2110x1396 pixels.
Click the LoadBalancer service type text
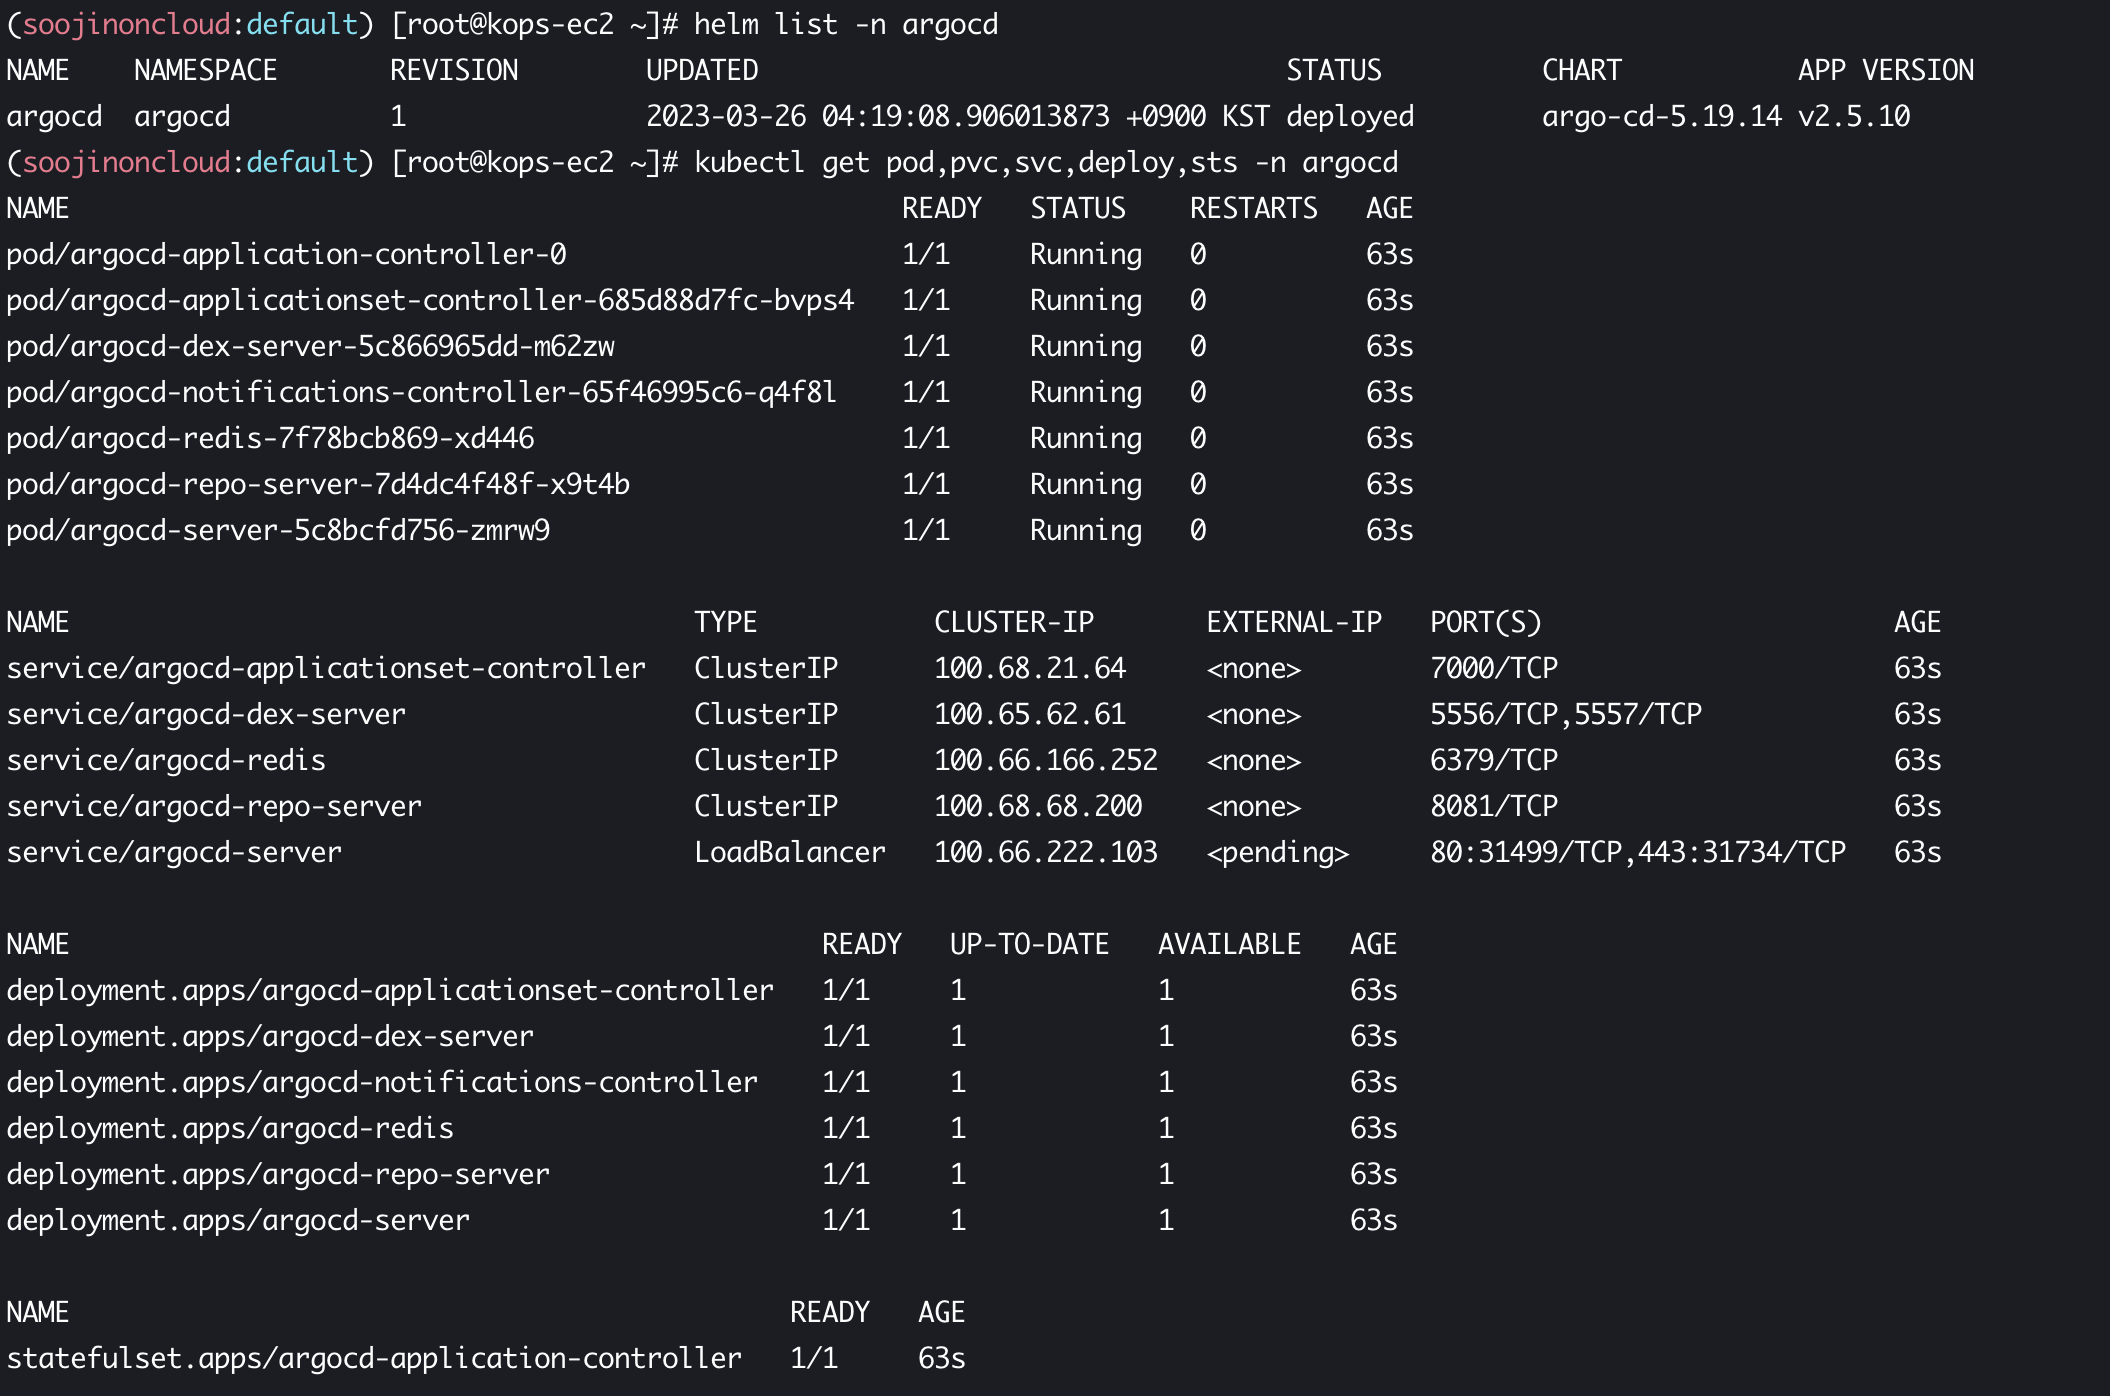789,852
